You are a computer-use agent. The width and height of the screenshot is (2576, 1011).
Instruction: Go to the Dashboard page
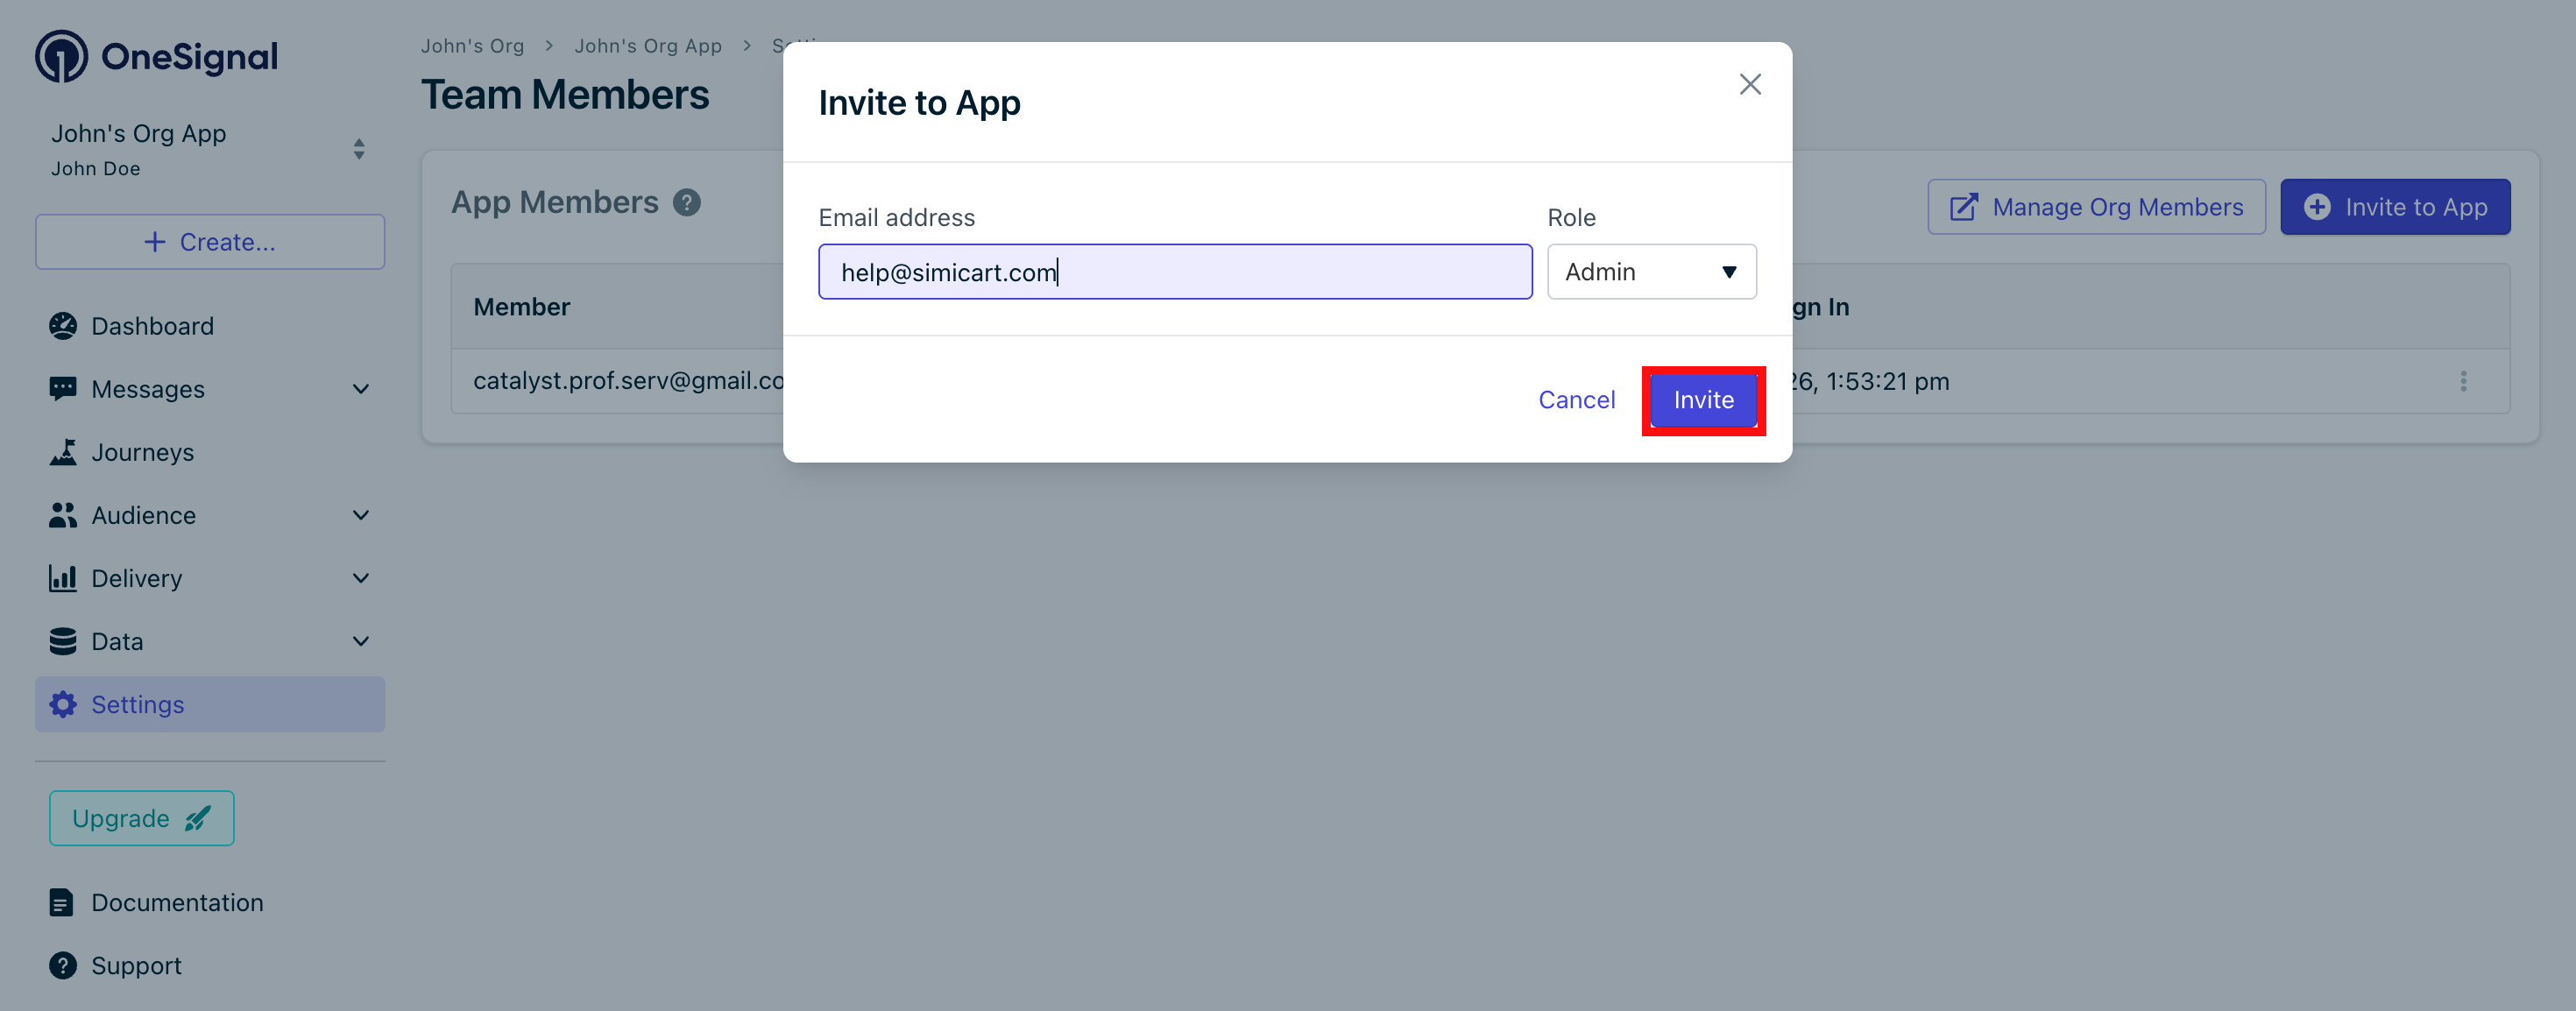(x=152, y=326)
